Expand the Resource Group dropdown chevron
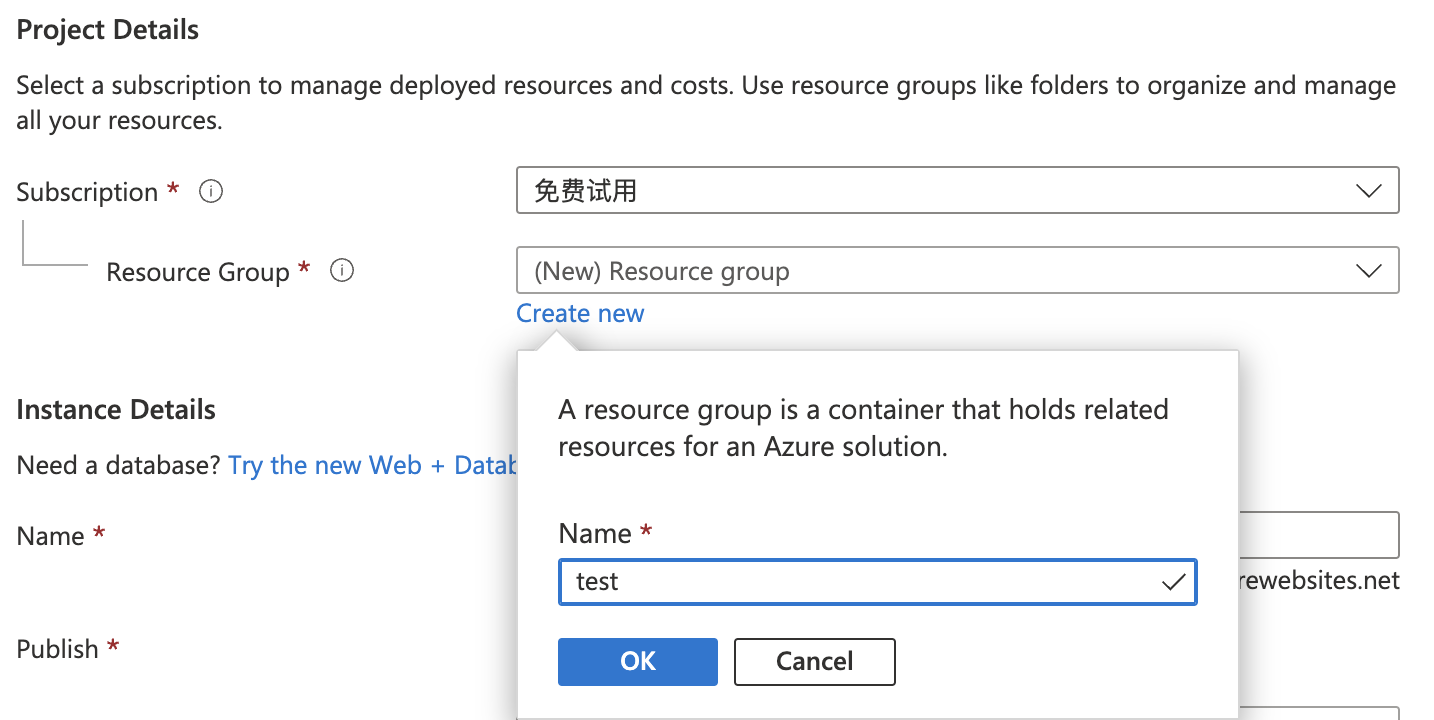This screenshot has width=1434, height=720. pyautogui.click(x=1368, y=271)
